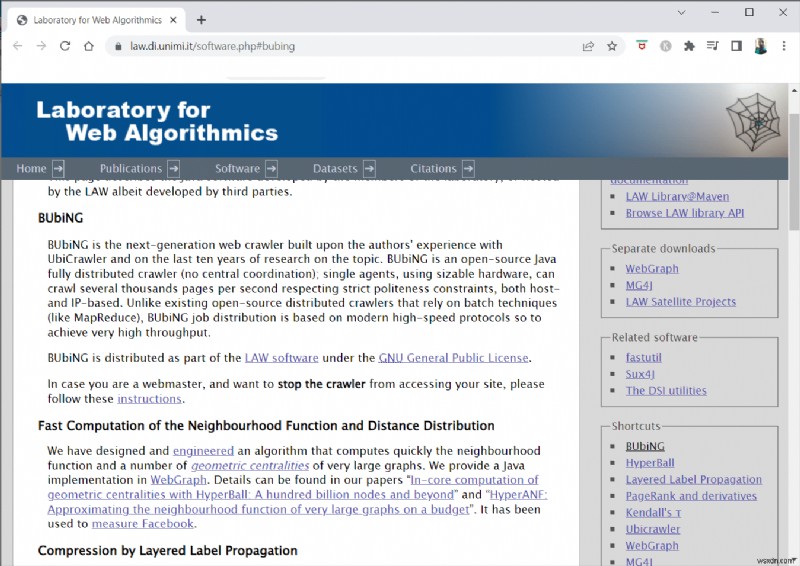The image size is (800, 566).
Task: Close the Laboratory for Web Algorithmics tab
Action: pyautogui.click(x=173, y=20)
